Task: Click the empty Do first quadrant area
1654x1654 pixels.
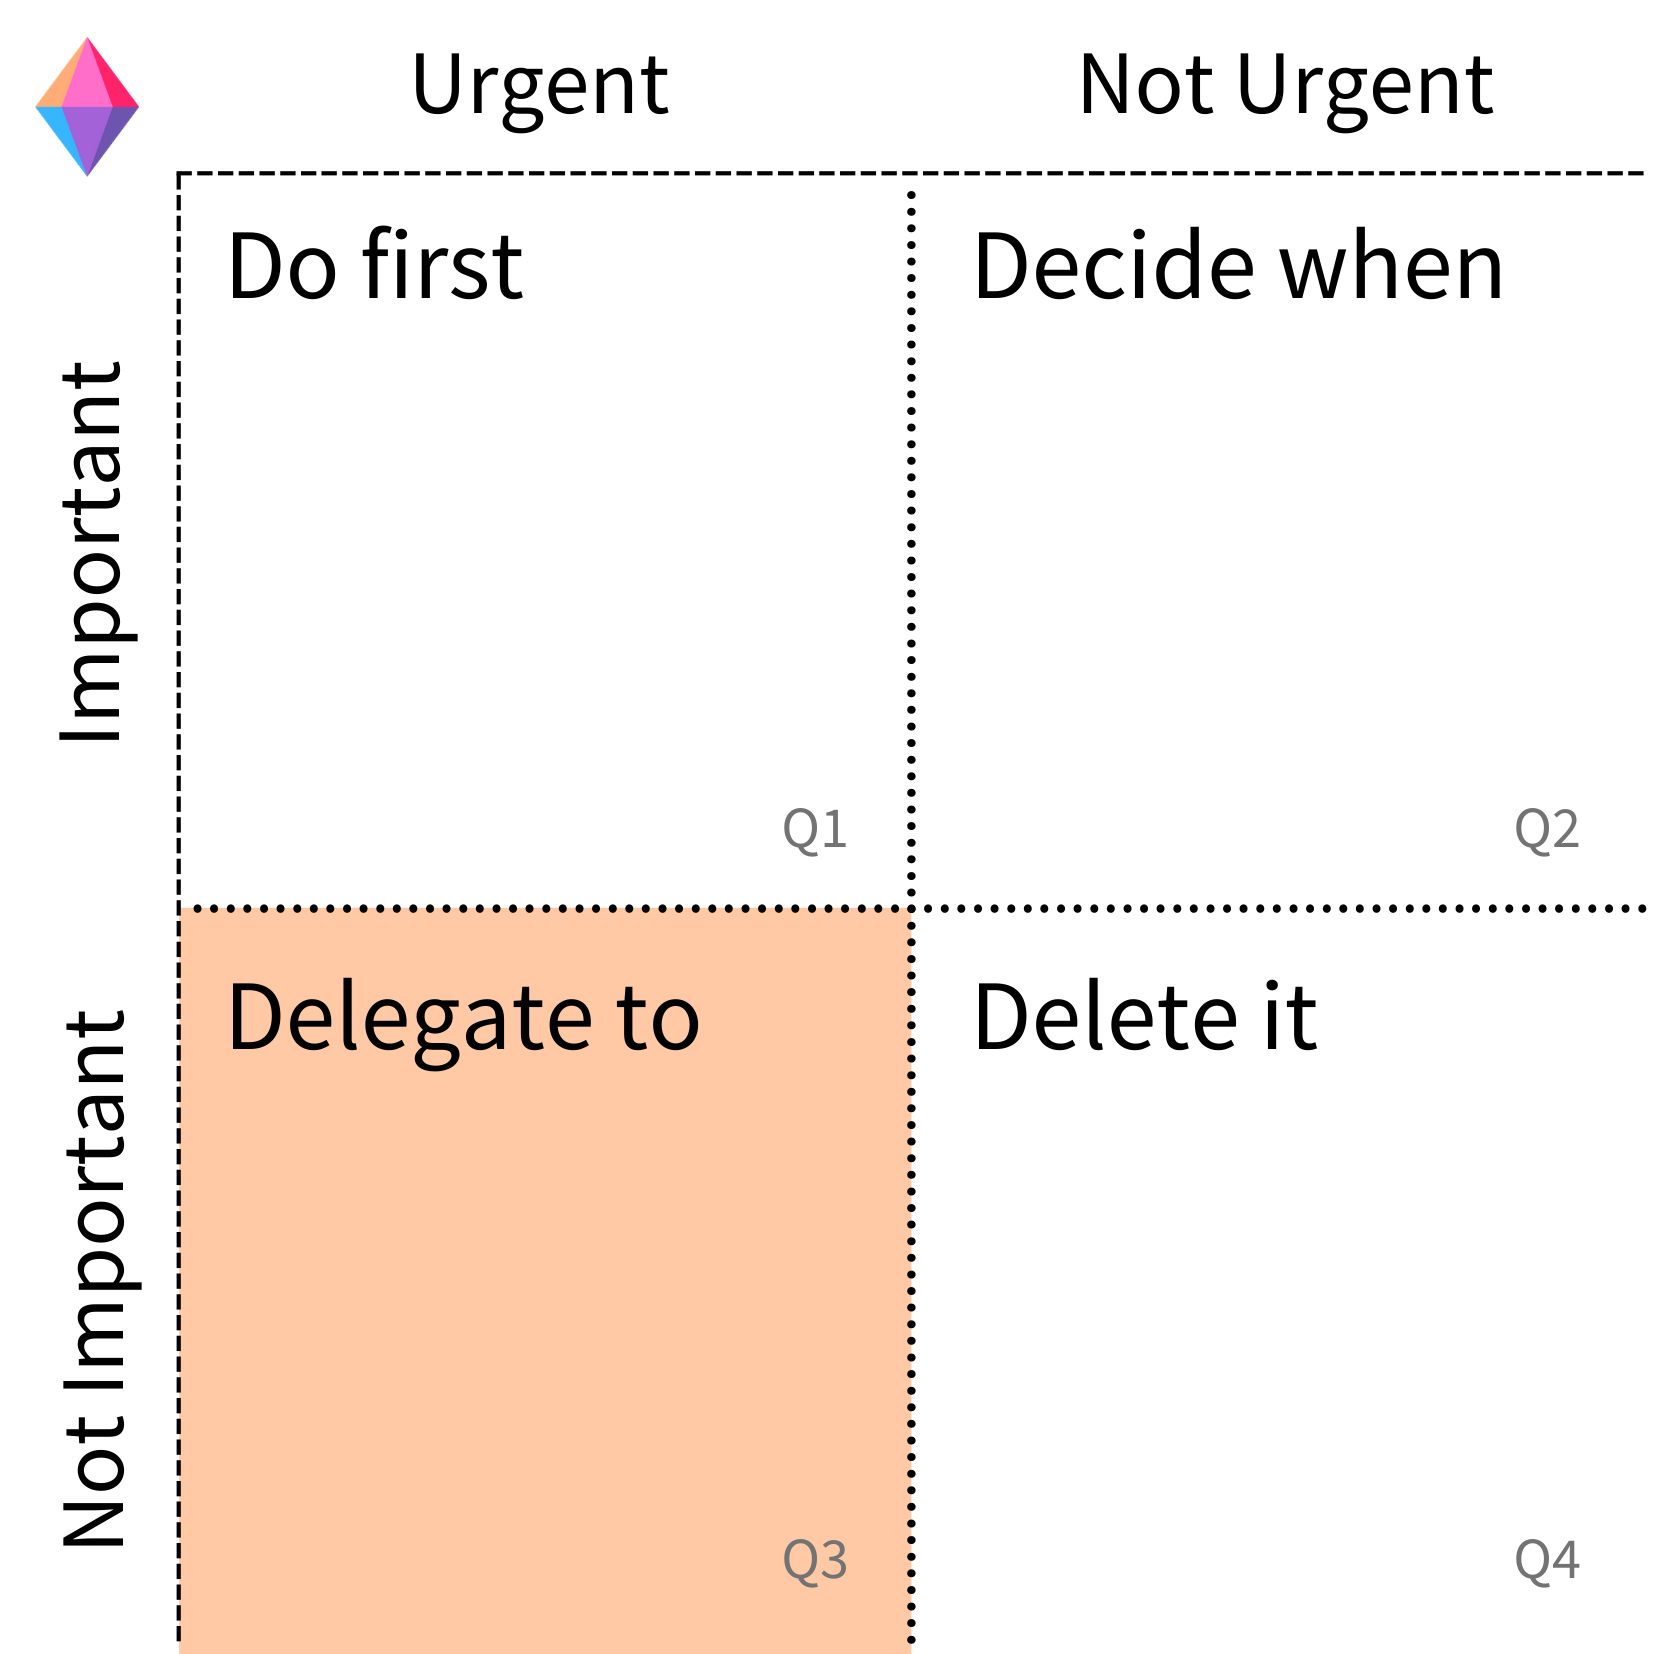Action: 545,560
